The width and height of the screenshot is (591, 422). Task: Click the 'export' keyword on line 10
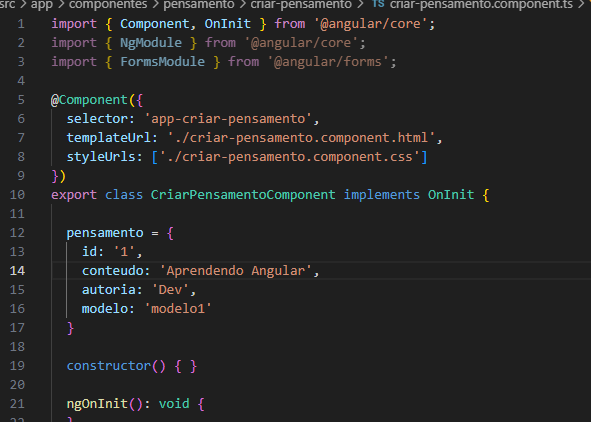click(x=74, y=195)
